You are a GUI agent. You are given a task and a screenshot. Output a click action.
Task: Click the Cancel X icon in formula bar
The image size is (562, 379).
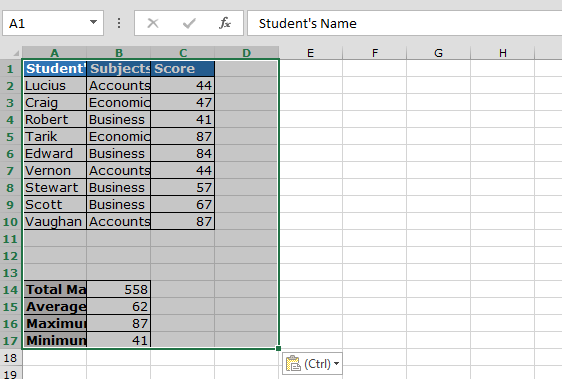pos(153,23)
